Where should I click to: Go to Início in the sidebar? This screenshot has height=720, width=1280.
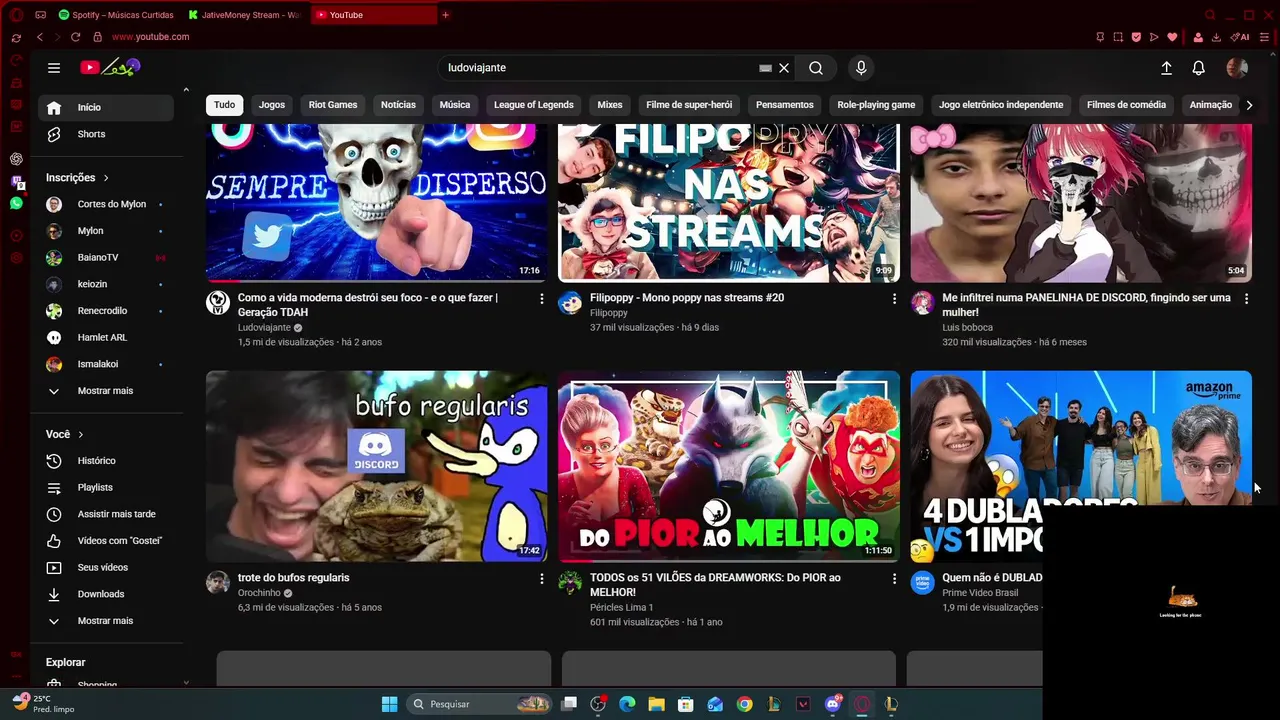pos(106,108)
